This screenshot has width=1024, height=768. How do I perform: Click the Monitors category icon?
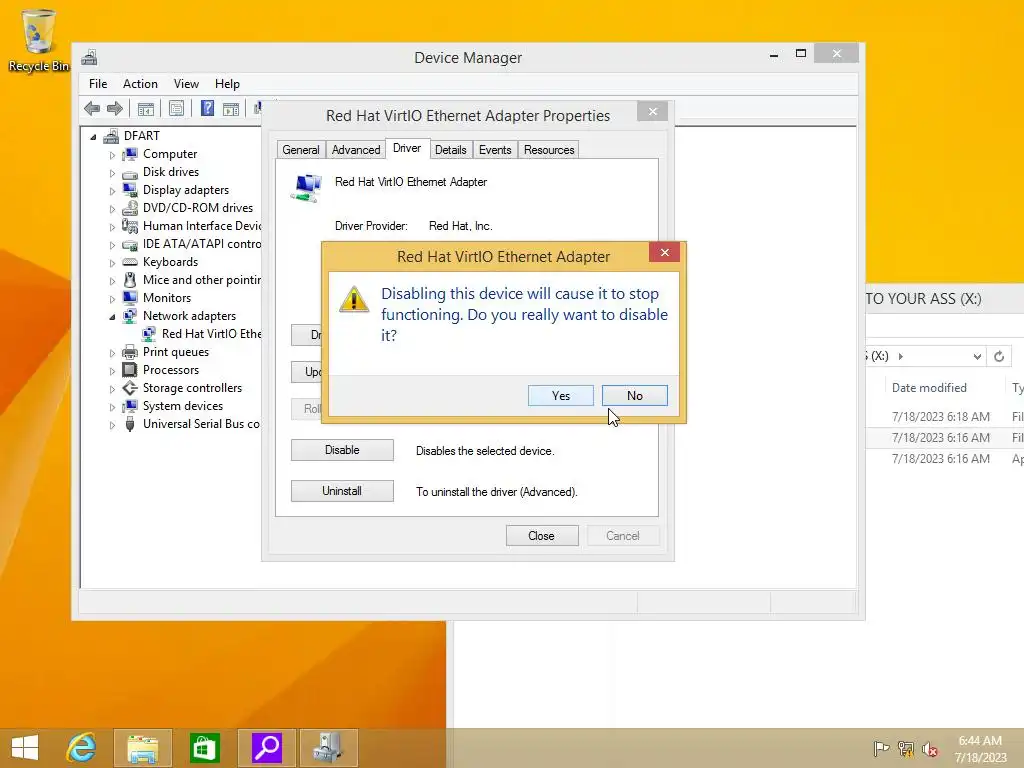pos(130,298)
